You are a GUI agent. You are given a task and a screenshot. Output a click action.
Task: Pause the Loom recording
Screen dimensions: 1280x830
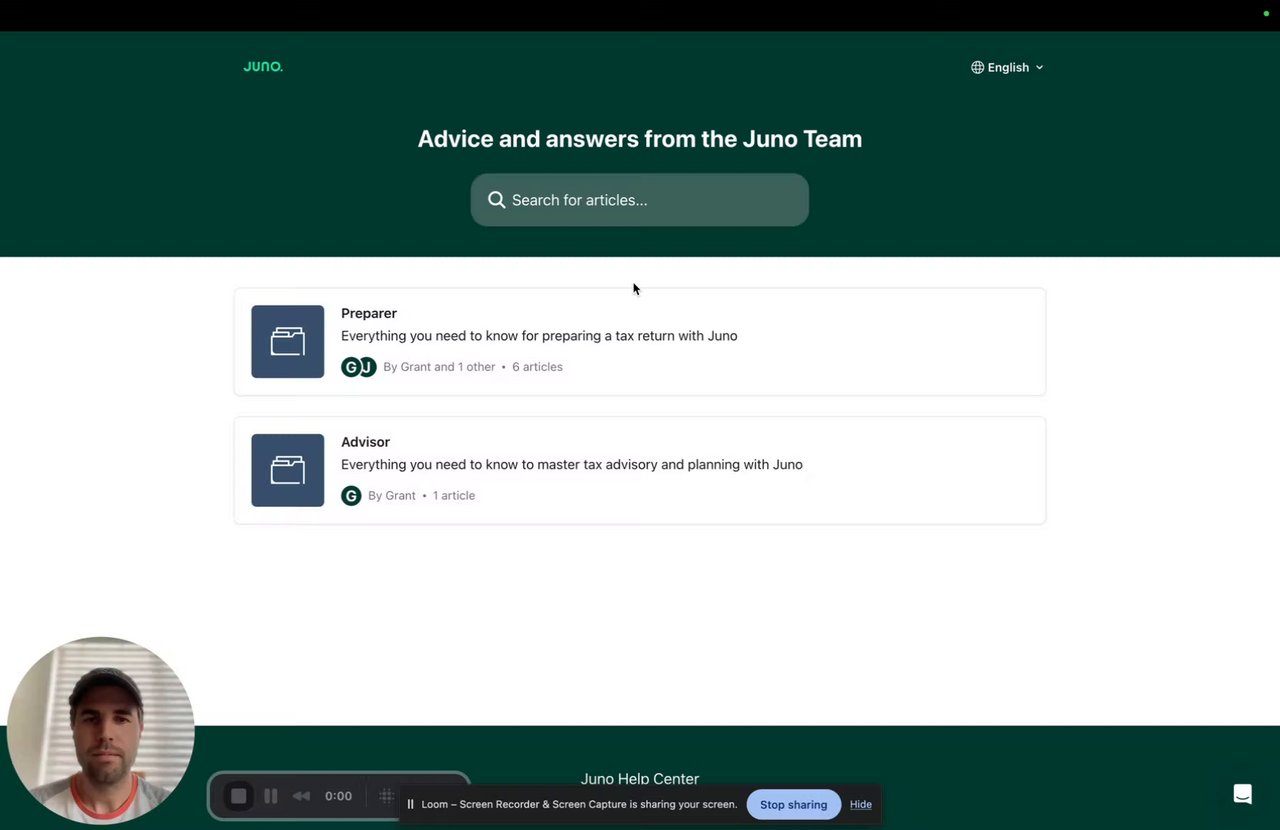[271, 796]
